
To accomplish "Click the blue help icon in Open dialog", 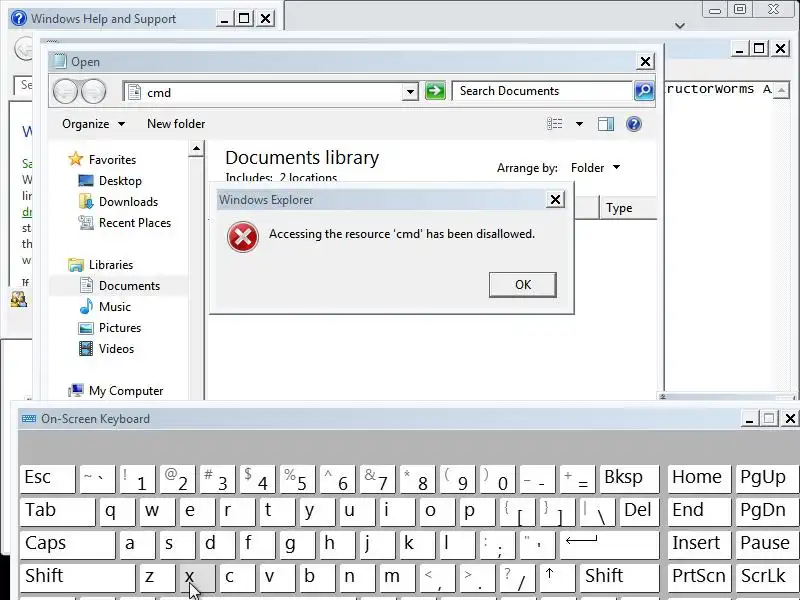I will (634, 124).
